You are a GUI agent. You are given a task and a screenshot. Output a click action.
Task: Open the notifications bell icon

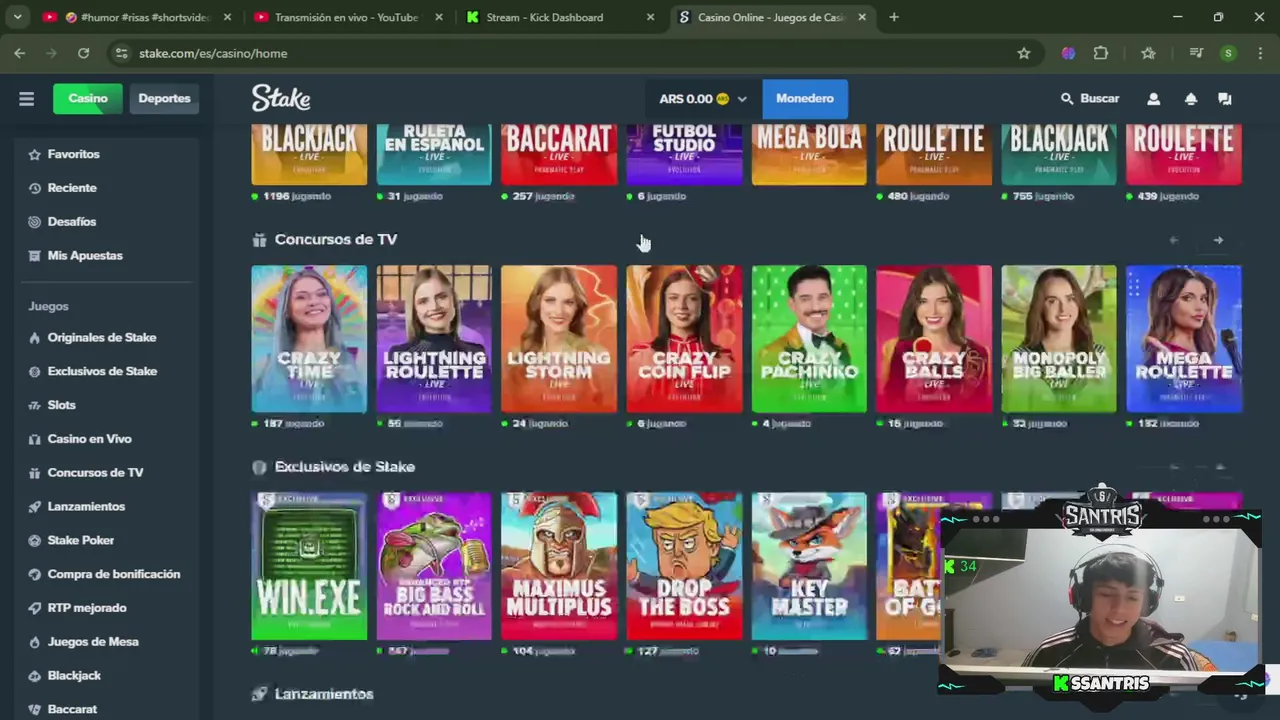tap(1190, 99)
